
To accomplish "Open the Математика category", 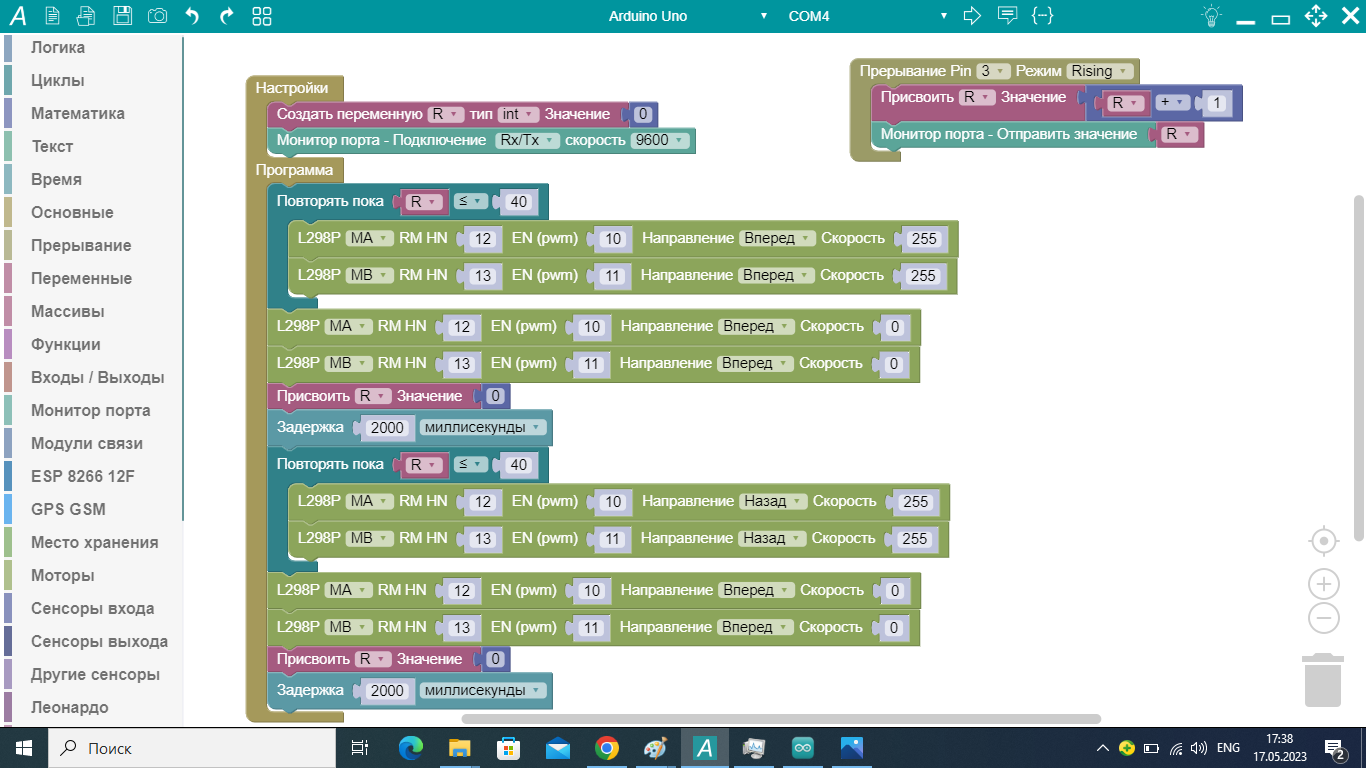I will coord(78,113).
